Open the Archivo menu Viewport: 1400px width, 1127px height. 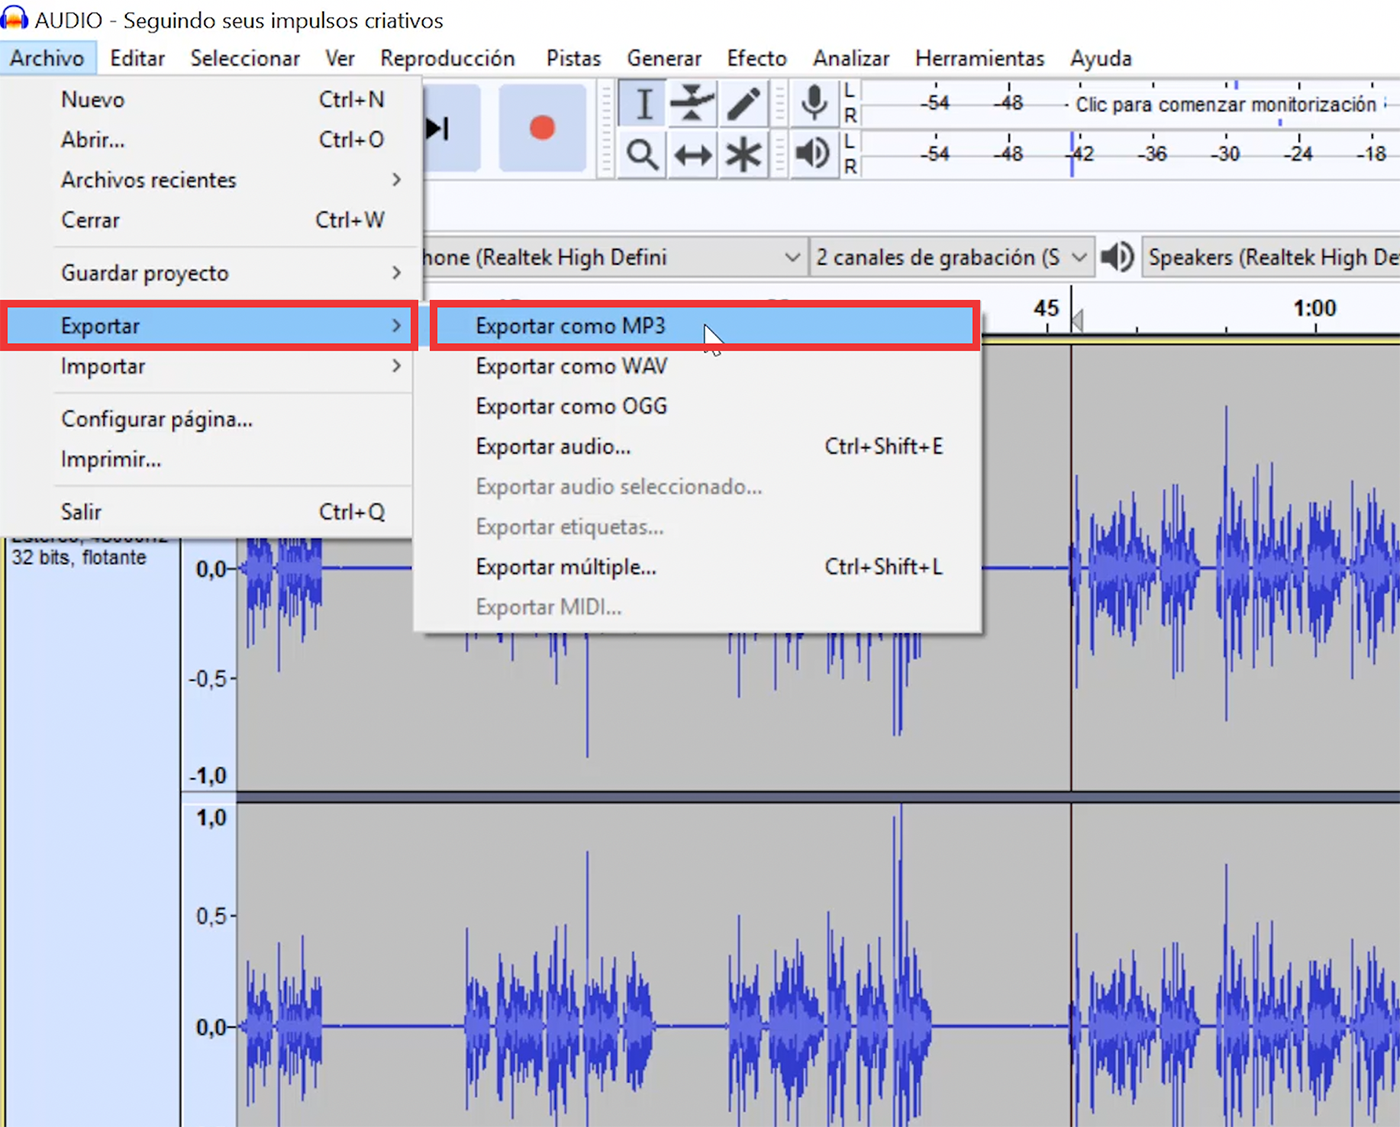(47, 58)
